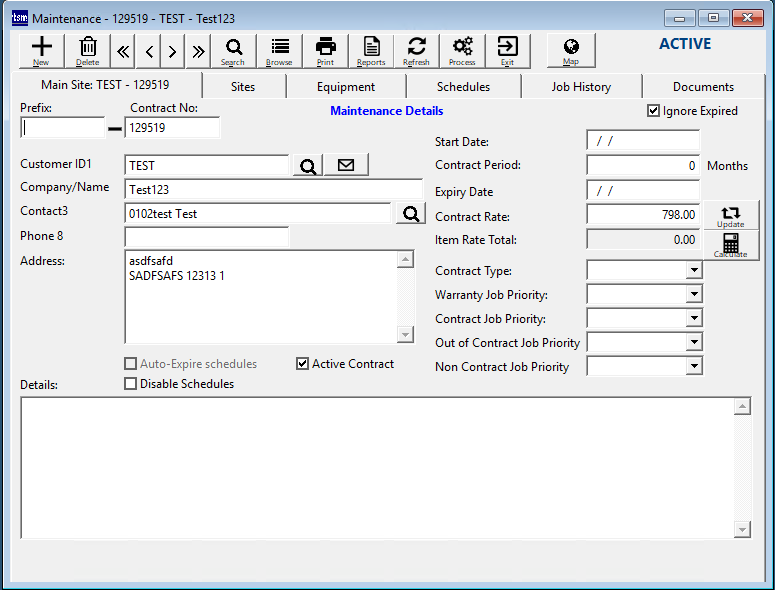
Task: Click the Address box scrollbar down arrow
Action: pyautogui.click(x=405, y=335)
